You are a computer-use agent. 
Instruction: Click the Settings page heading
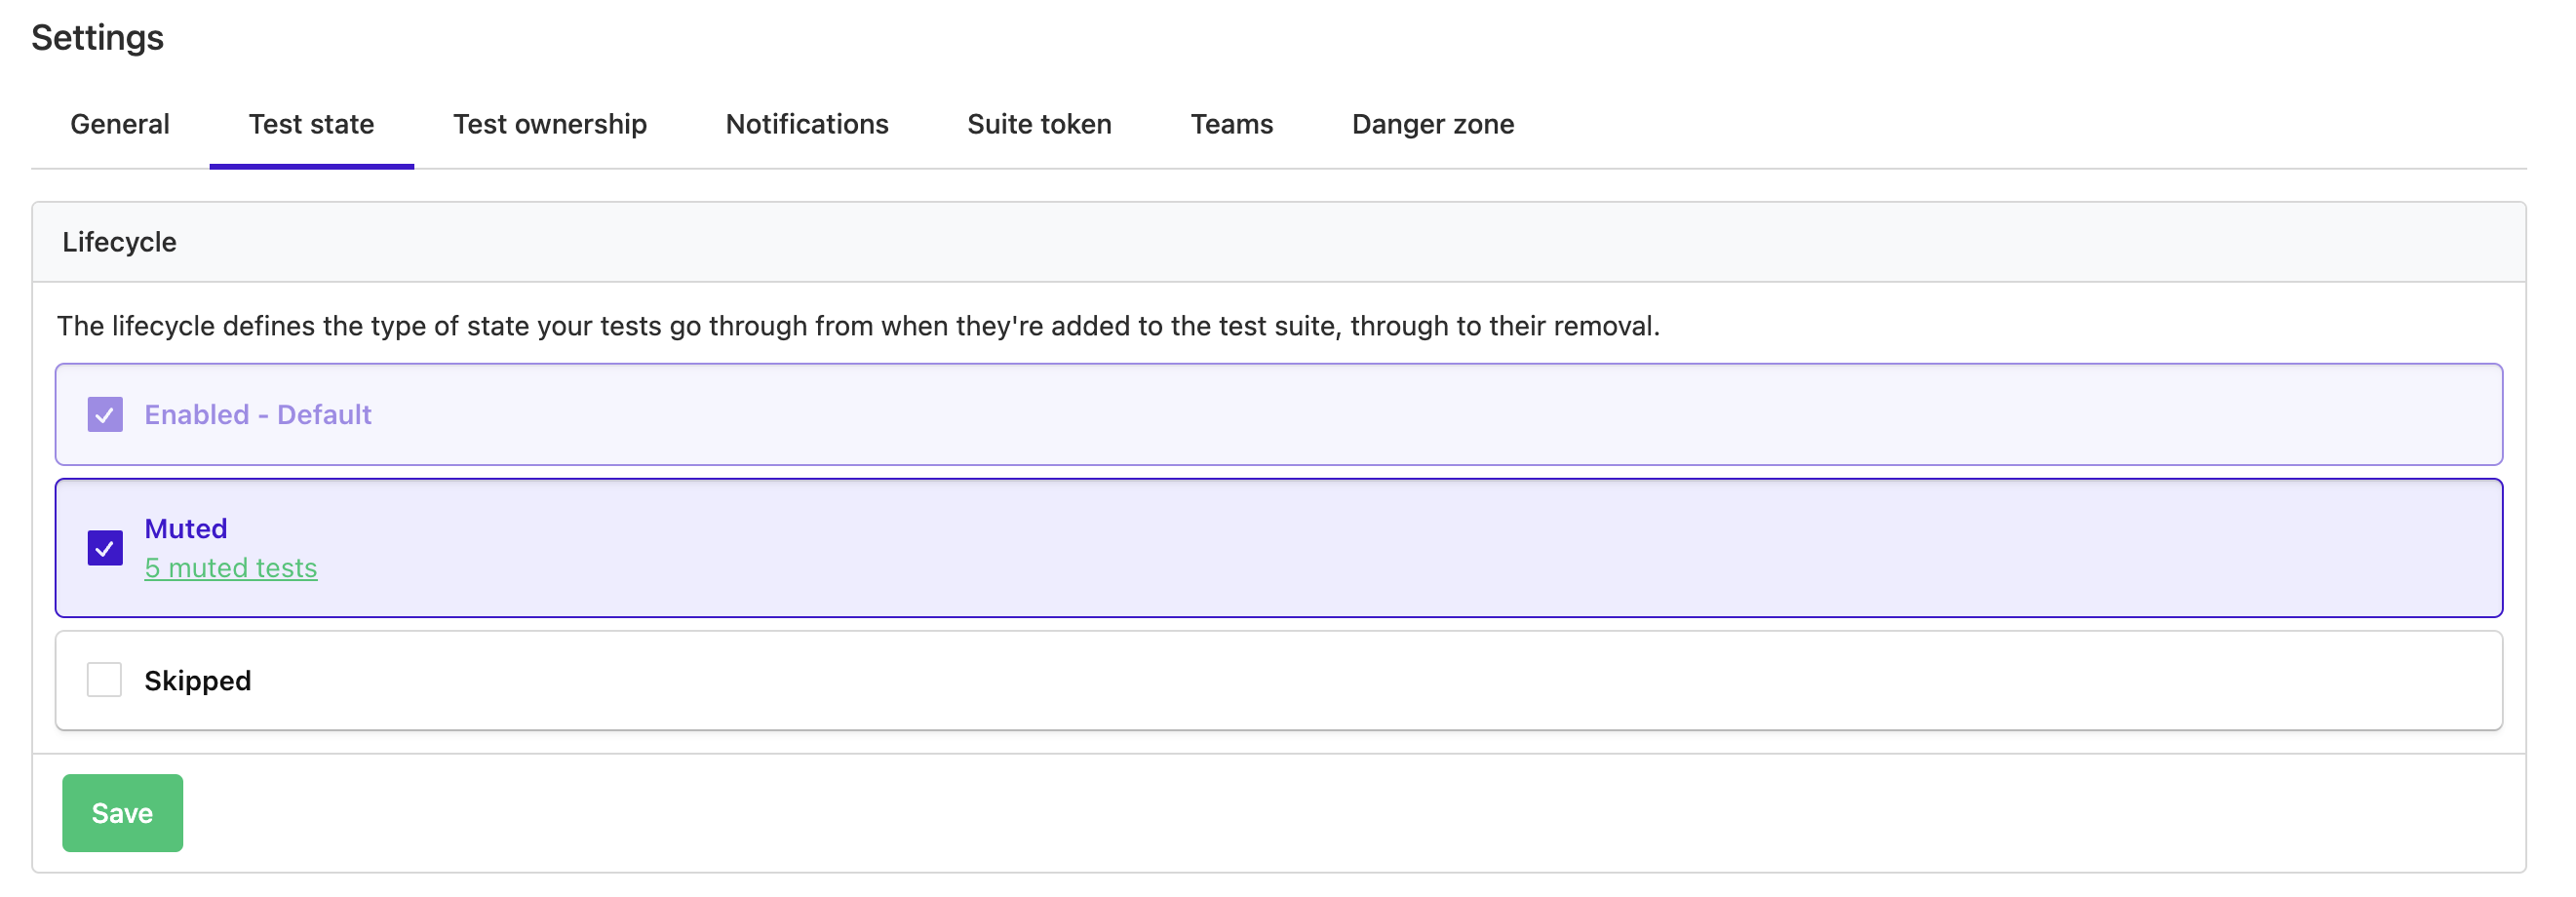97,38
